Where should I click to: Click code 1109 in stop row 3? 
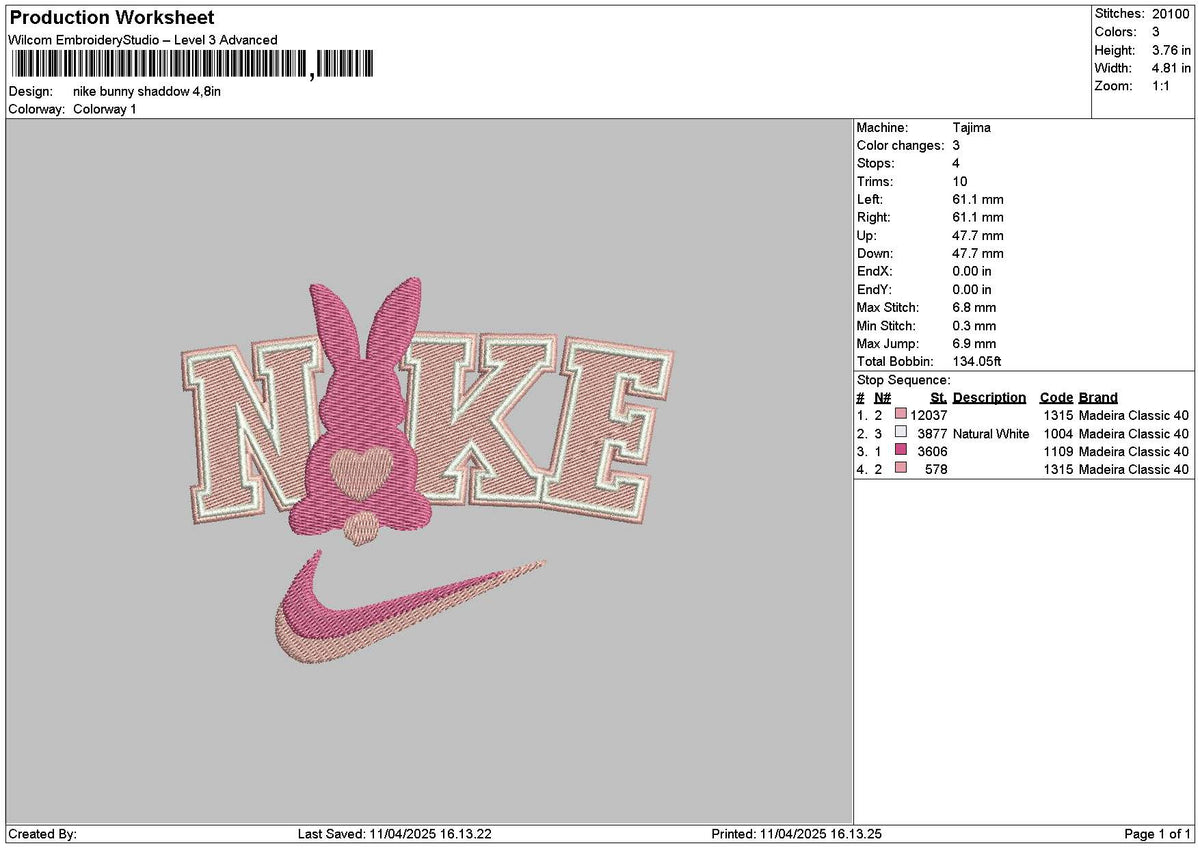tap(1057, 451)
